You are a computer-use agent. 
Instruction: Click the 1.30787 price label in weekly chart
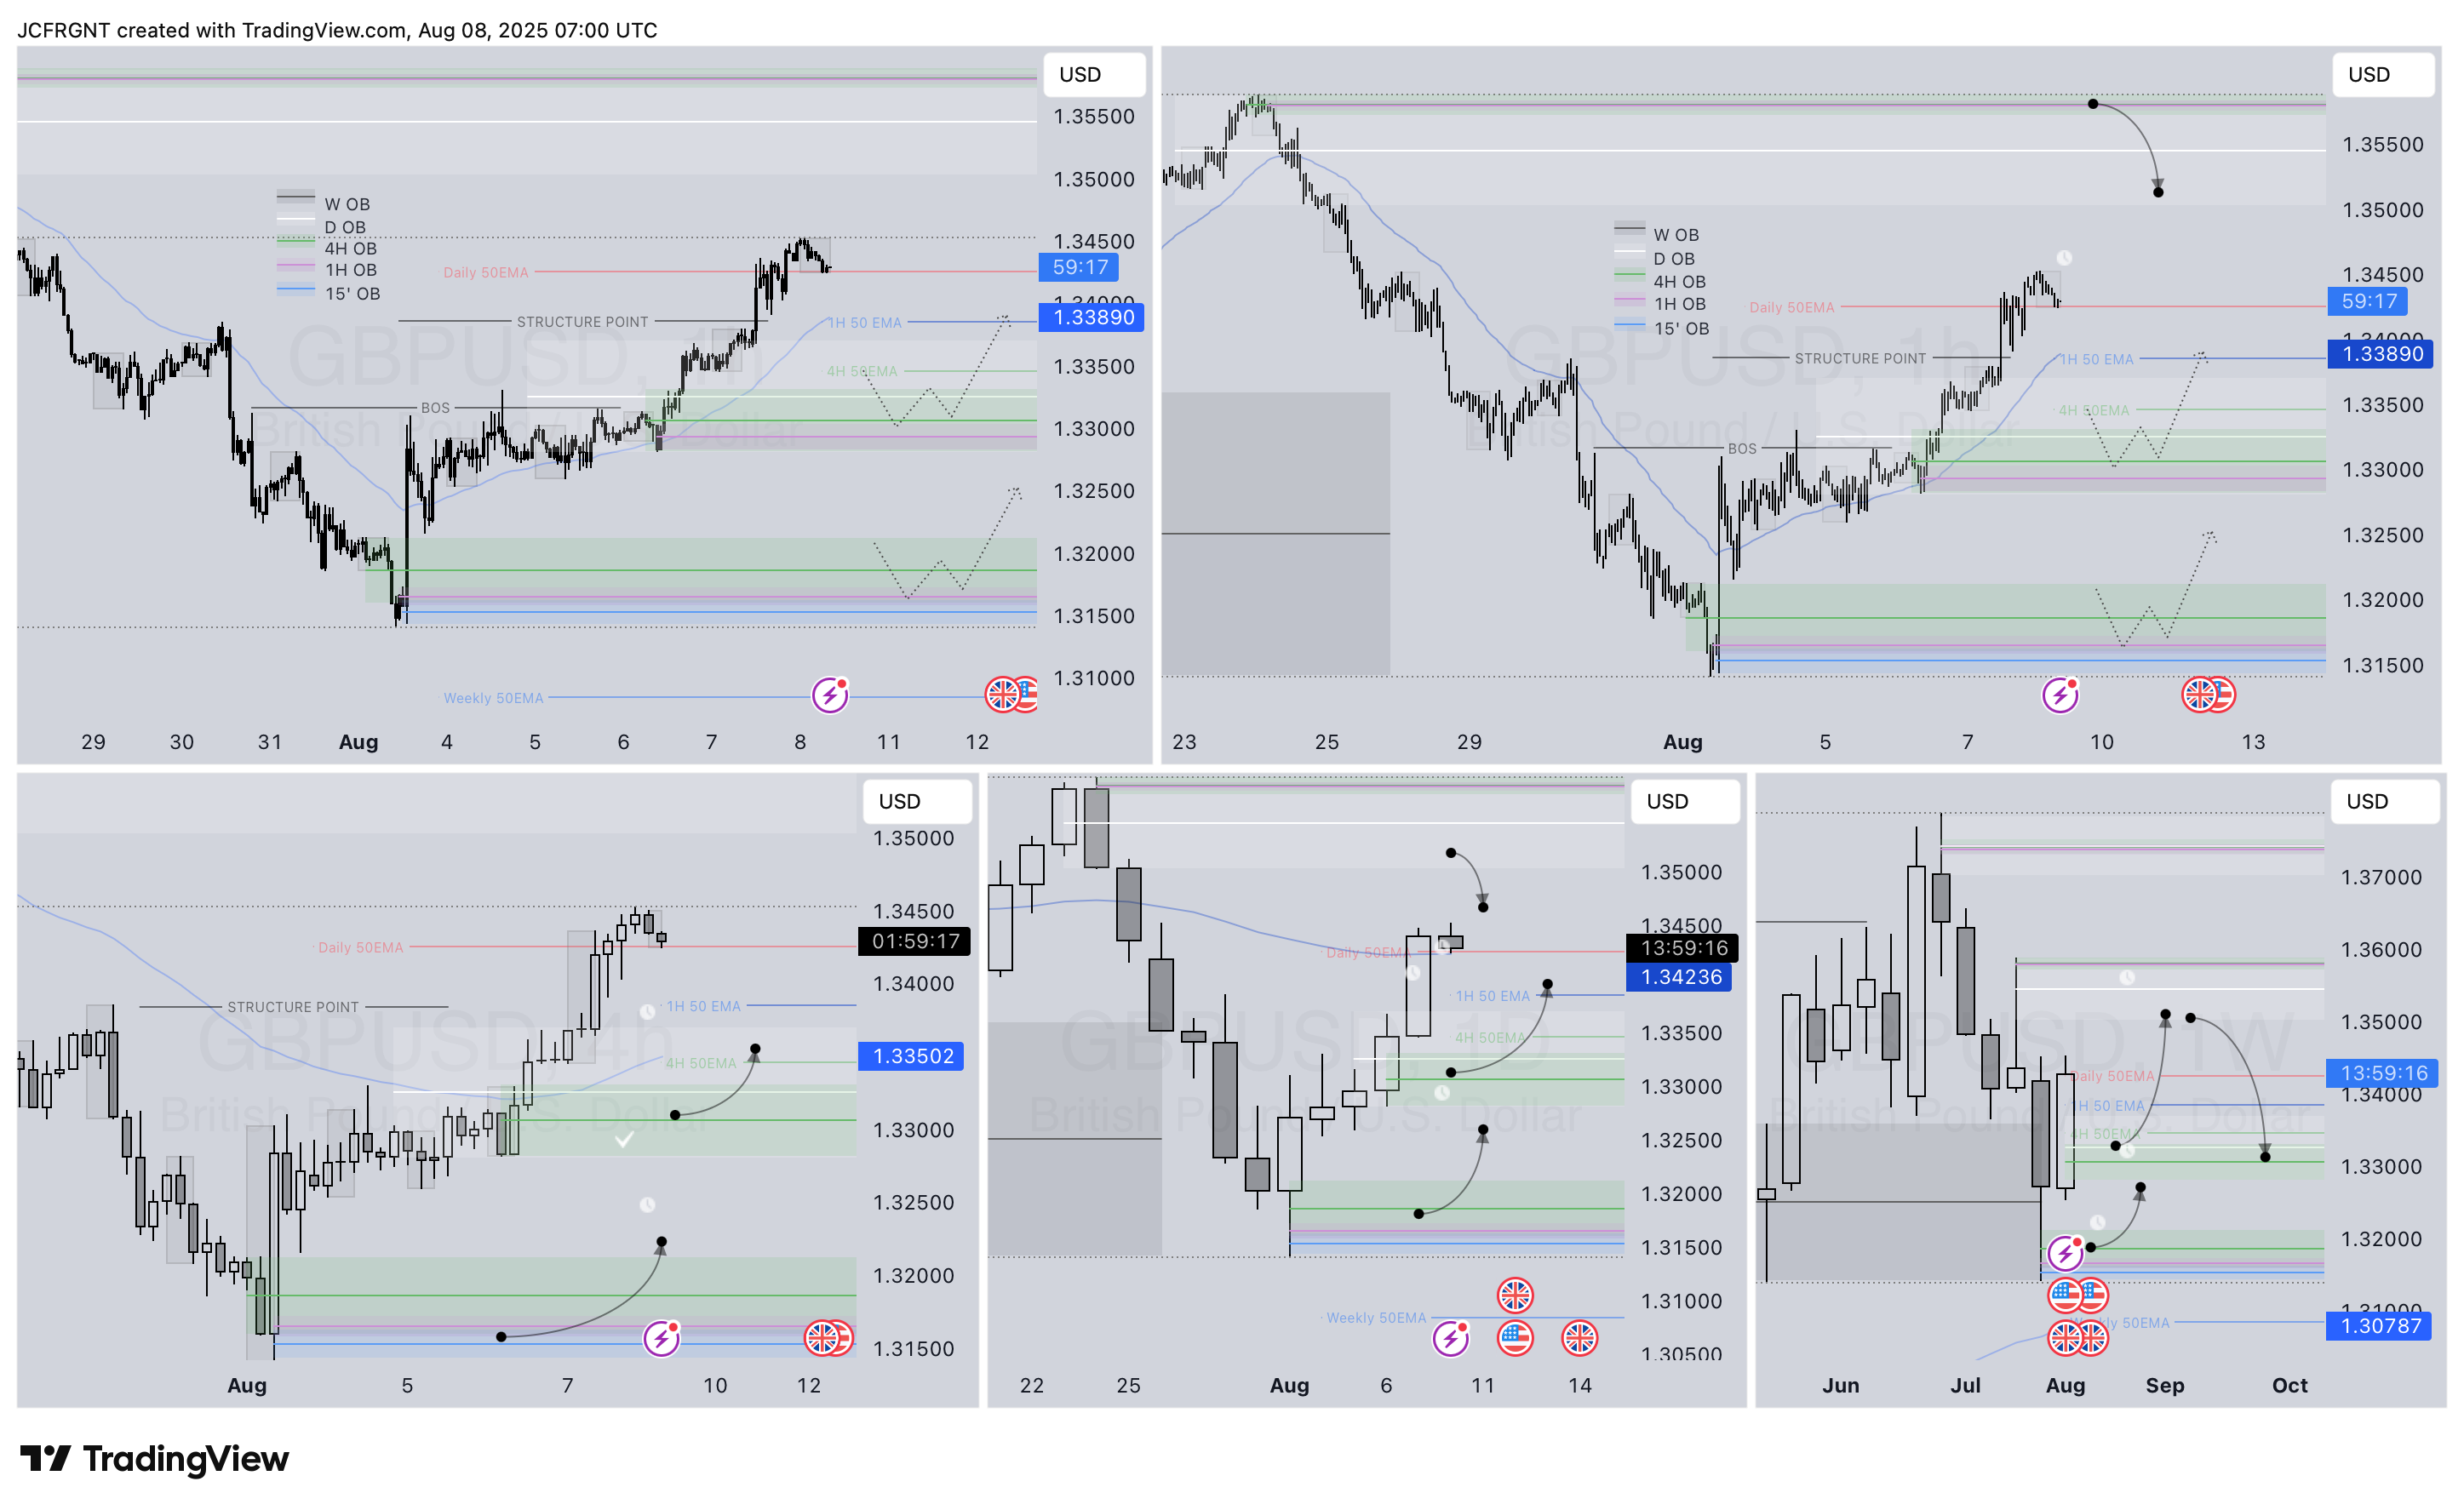point(2379,1326)
